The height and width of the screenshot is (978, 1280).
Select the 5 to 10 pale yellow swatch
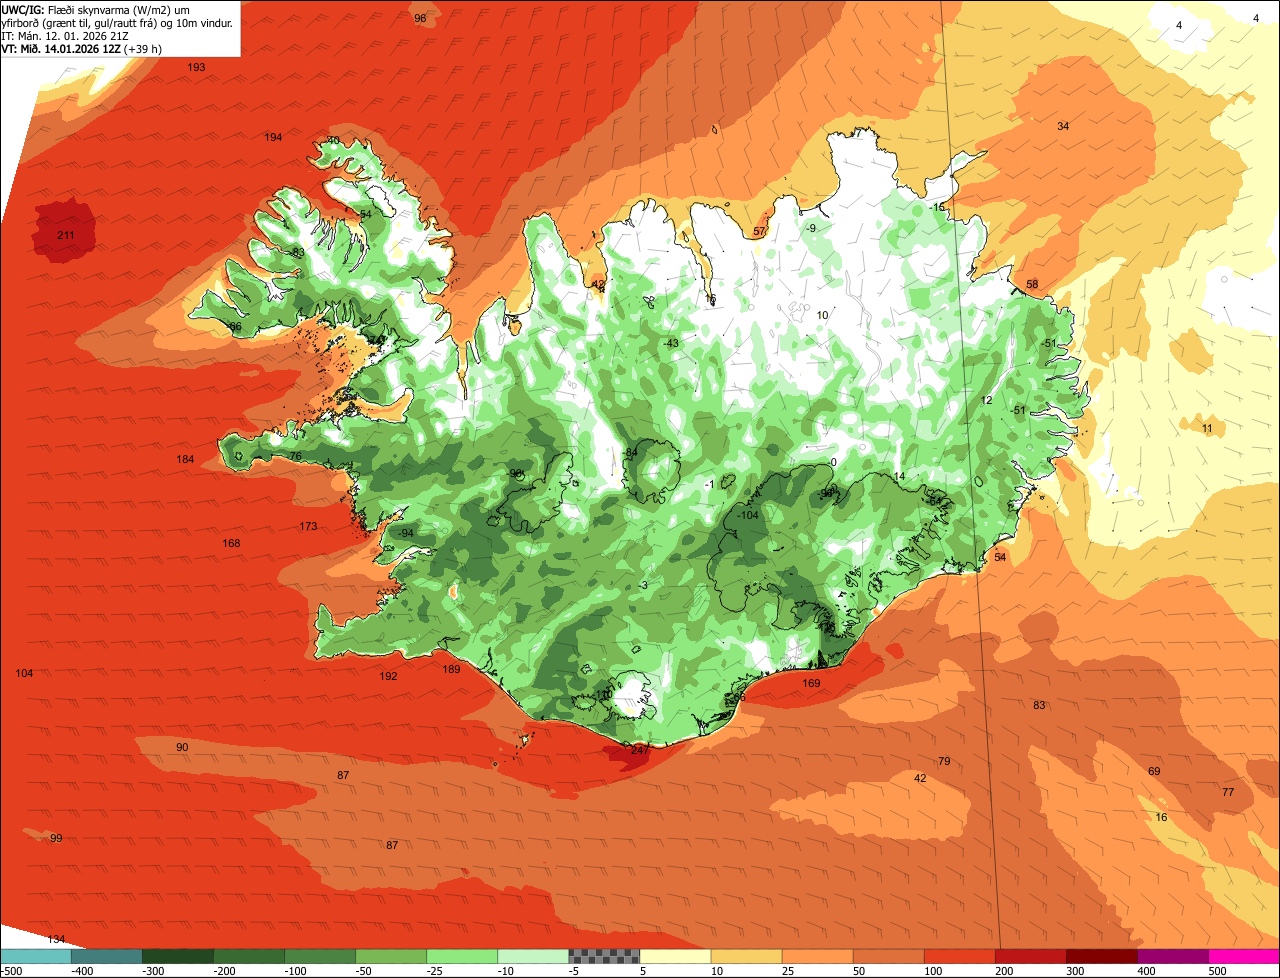point(675,956)
